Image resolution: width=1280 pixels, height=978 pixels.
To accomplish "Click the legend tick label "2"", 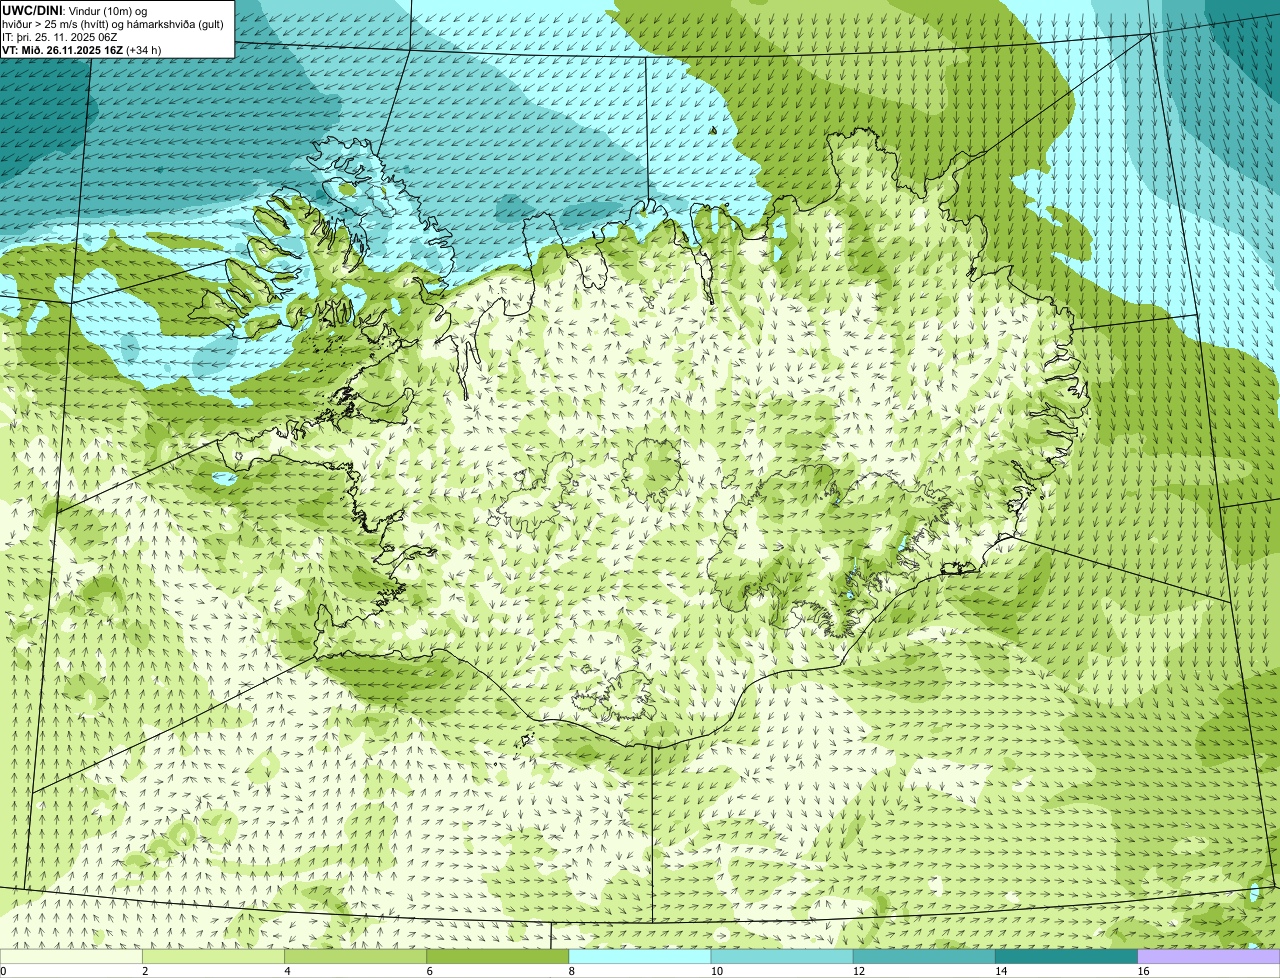I will 145,971.
